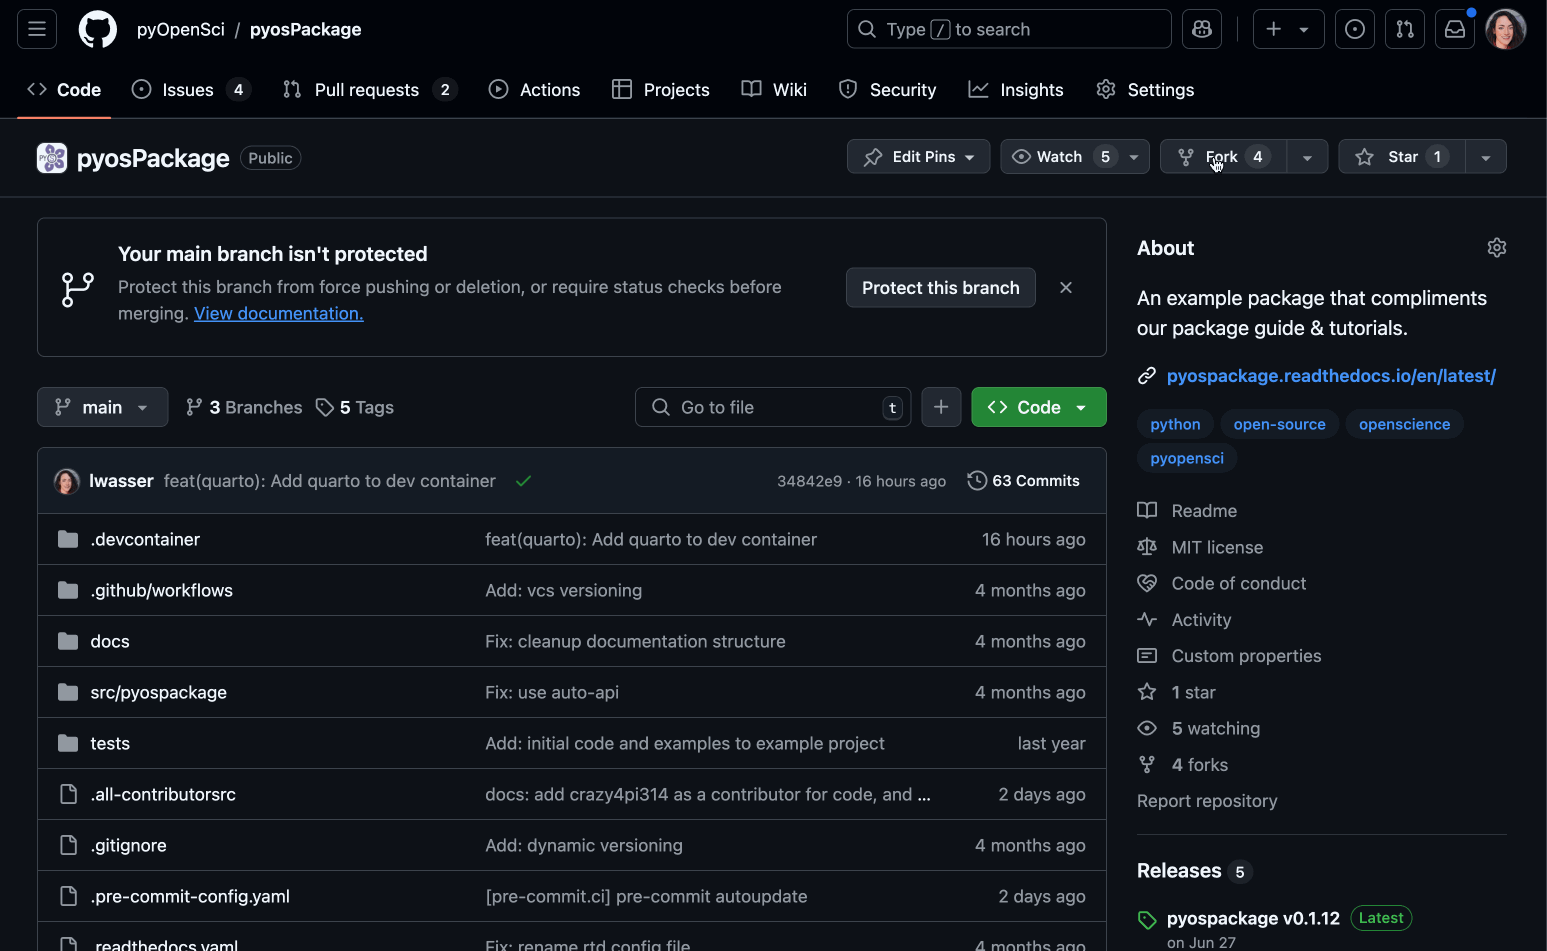Open the notifications inbox
Image resolution: width=1547 pixels, height=951 pixels.
click(1455, 29)
